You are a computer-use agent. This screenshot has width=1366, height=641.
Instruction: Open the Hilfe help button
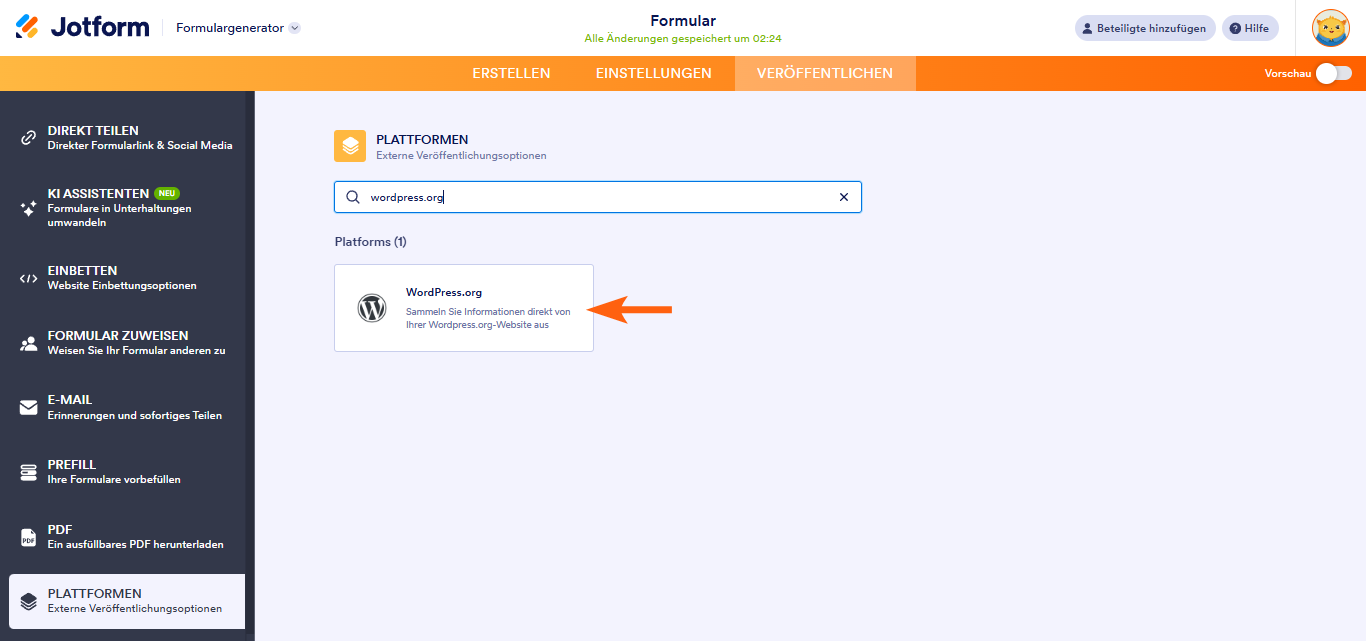(x=1250, y=28)
